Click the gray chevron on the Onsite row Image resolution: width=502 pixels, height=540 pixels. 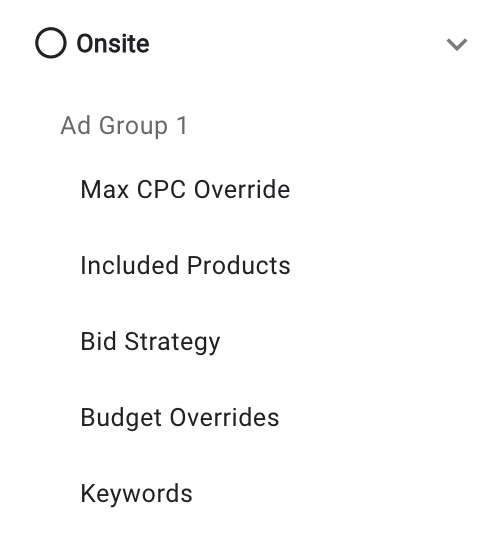[457, 44]
